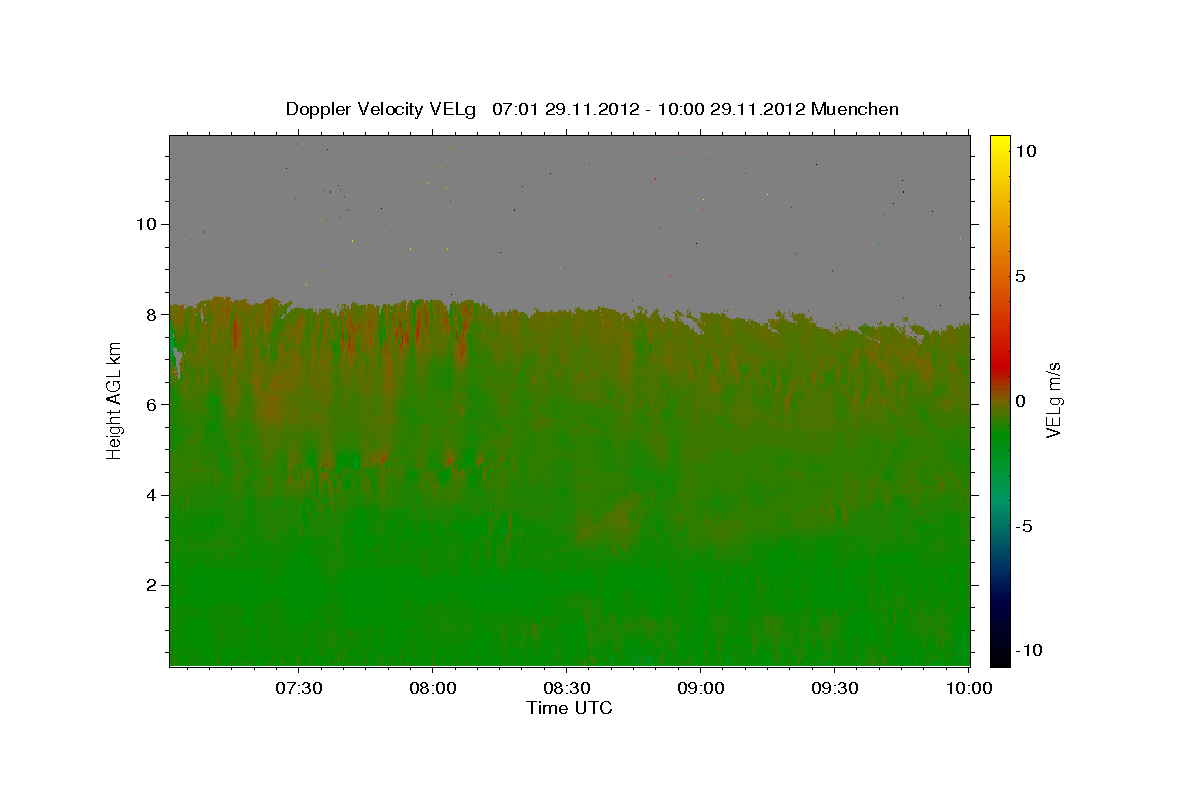1200x800 pixels.
Task: Click the '08:30' time tick label
Action: click(x=567, y=688)
